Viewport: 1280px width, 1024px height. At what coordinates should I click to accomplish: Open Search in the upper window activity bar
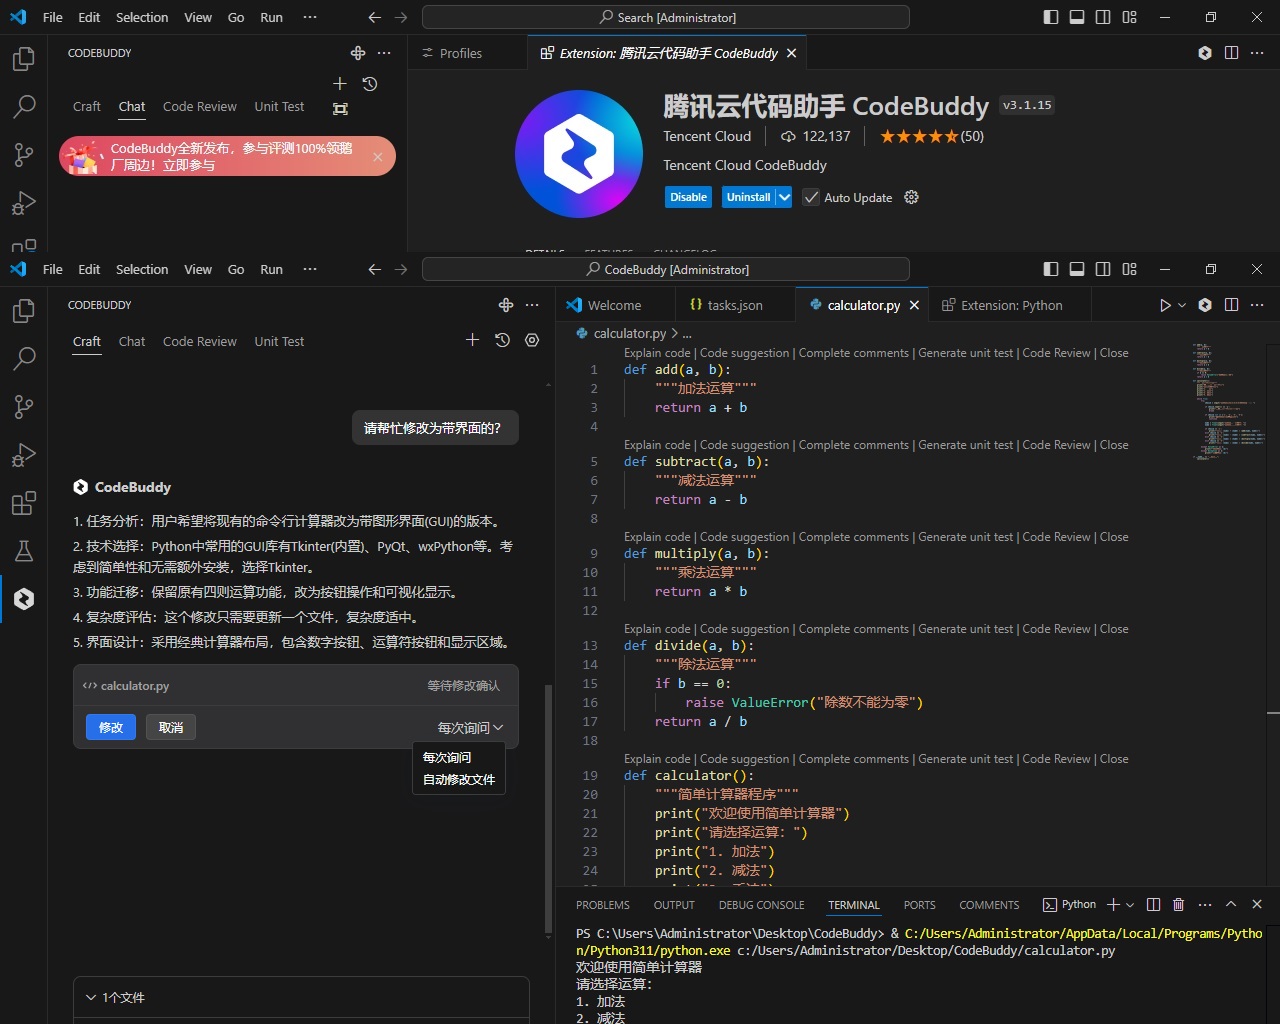[24, 106]
